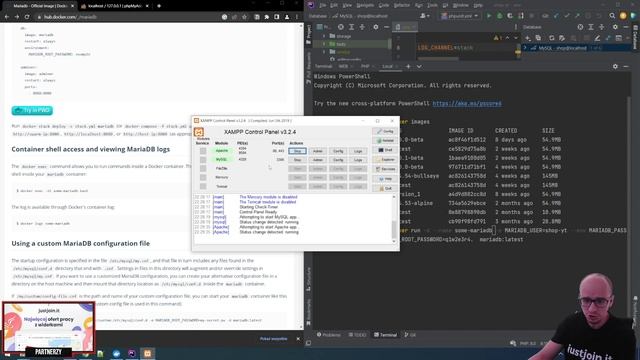Open Problems tool window at bottom bar

329,335
